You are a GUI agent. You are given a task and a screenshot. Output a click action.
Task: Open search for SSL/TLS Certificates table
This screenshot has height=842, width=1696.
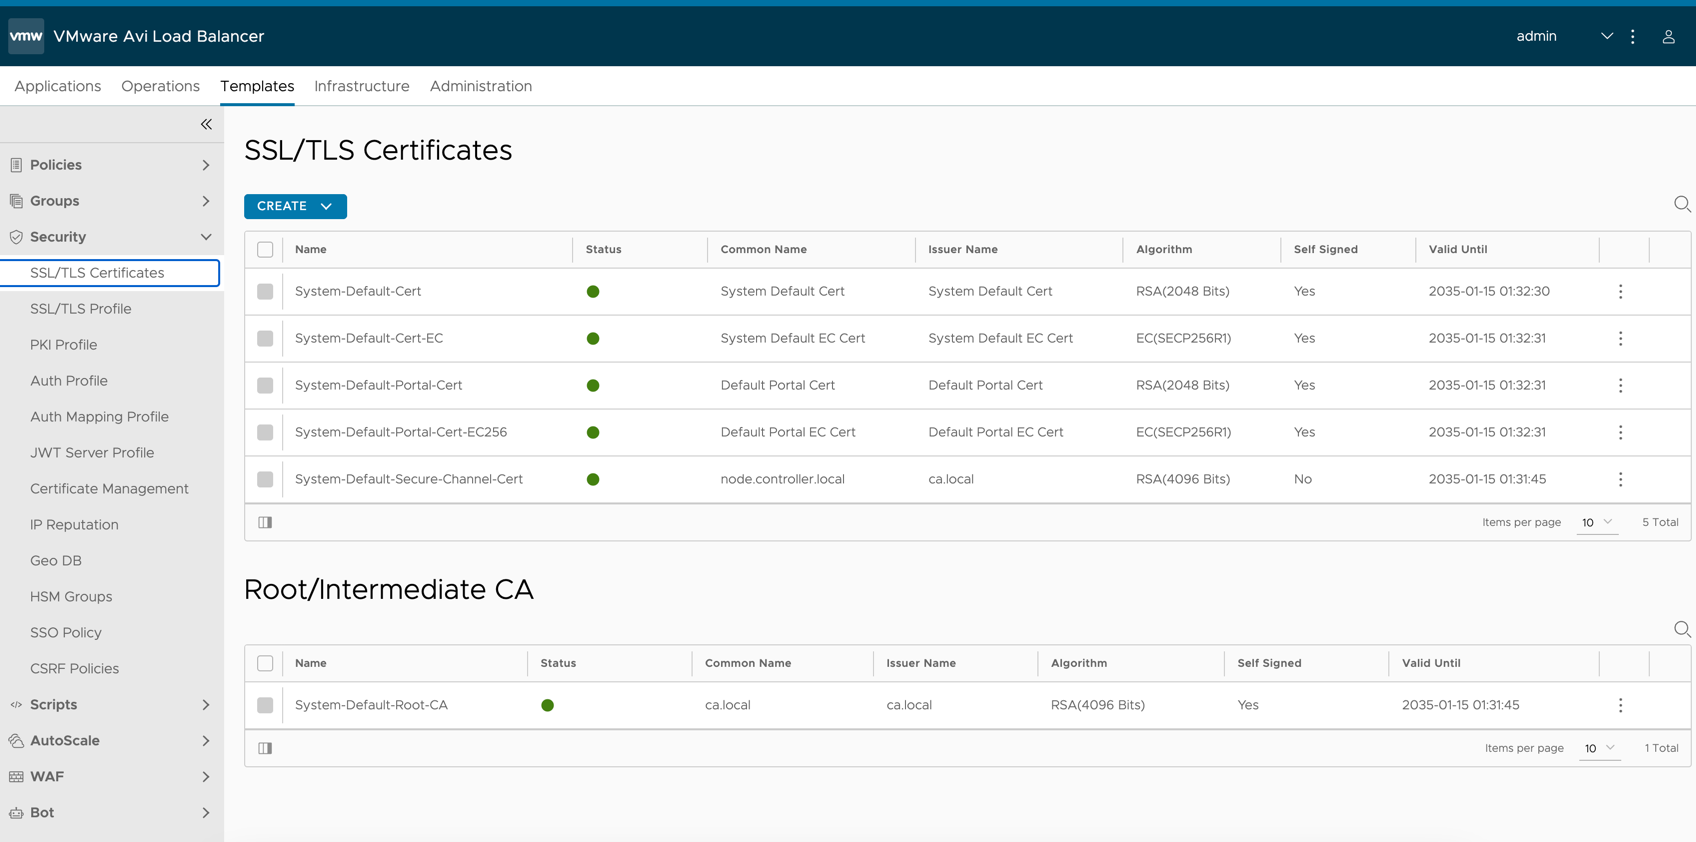tap(1682, 204)
